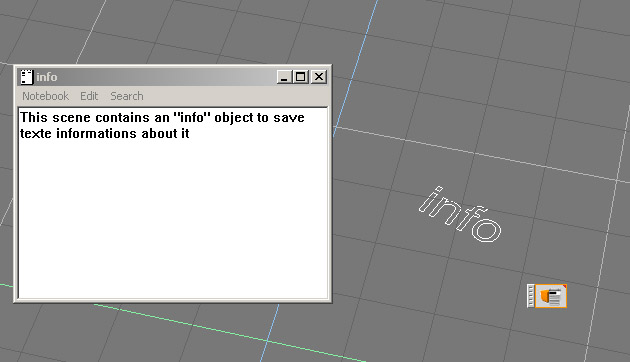Click the info window notebook icon
Screen dimensions: 630x362
click(x=27, y=77)
